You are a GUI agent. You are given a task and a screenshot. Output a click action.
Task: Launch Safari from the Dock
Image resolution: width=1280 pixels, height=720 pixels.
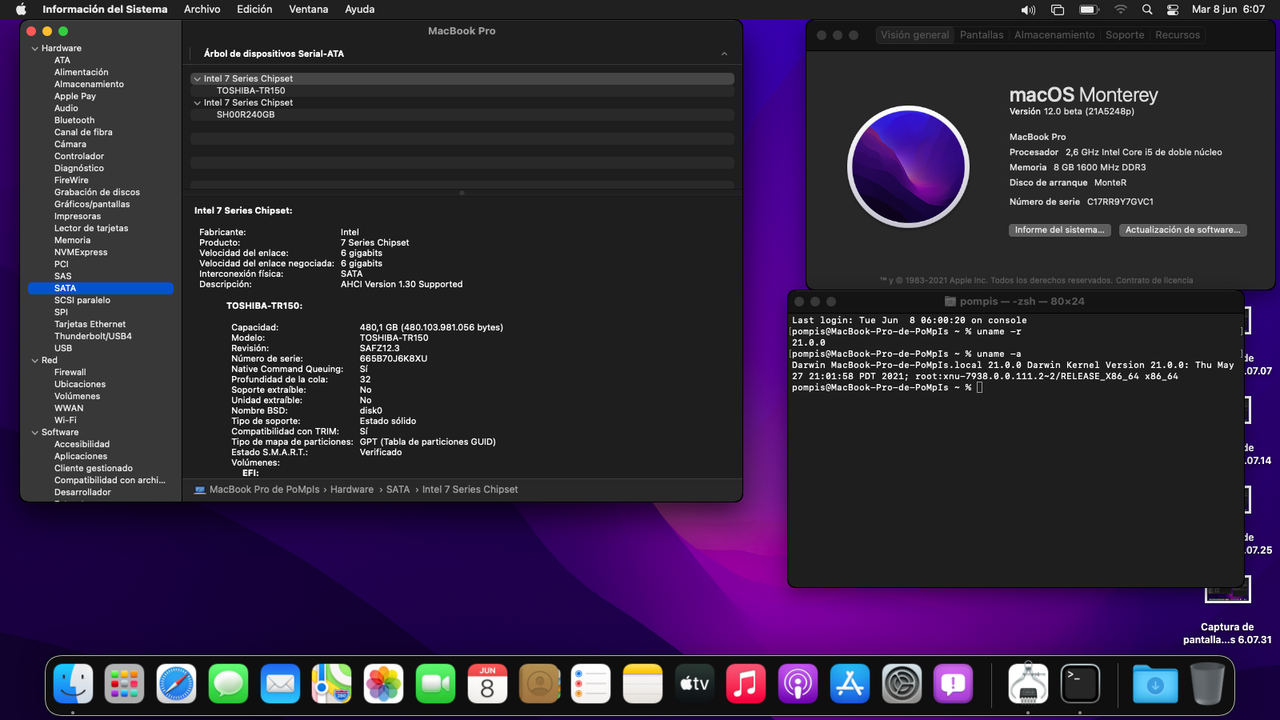[177, 684]
